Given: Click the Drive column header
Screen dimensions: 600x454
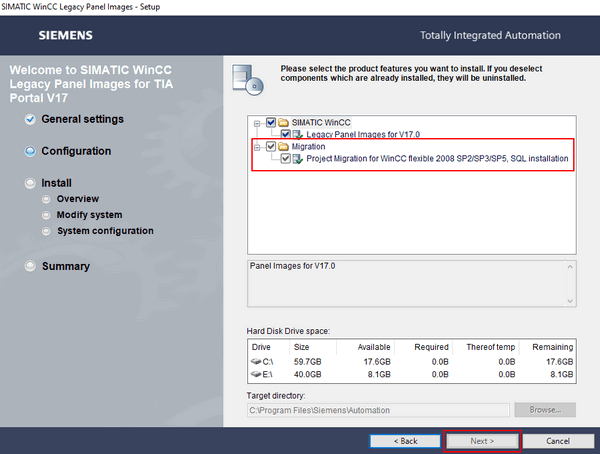Looking at the screenshot, I should (x=261, y=347).
